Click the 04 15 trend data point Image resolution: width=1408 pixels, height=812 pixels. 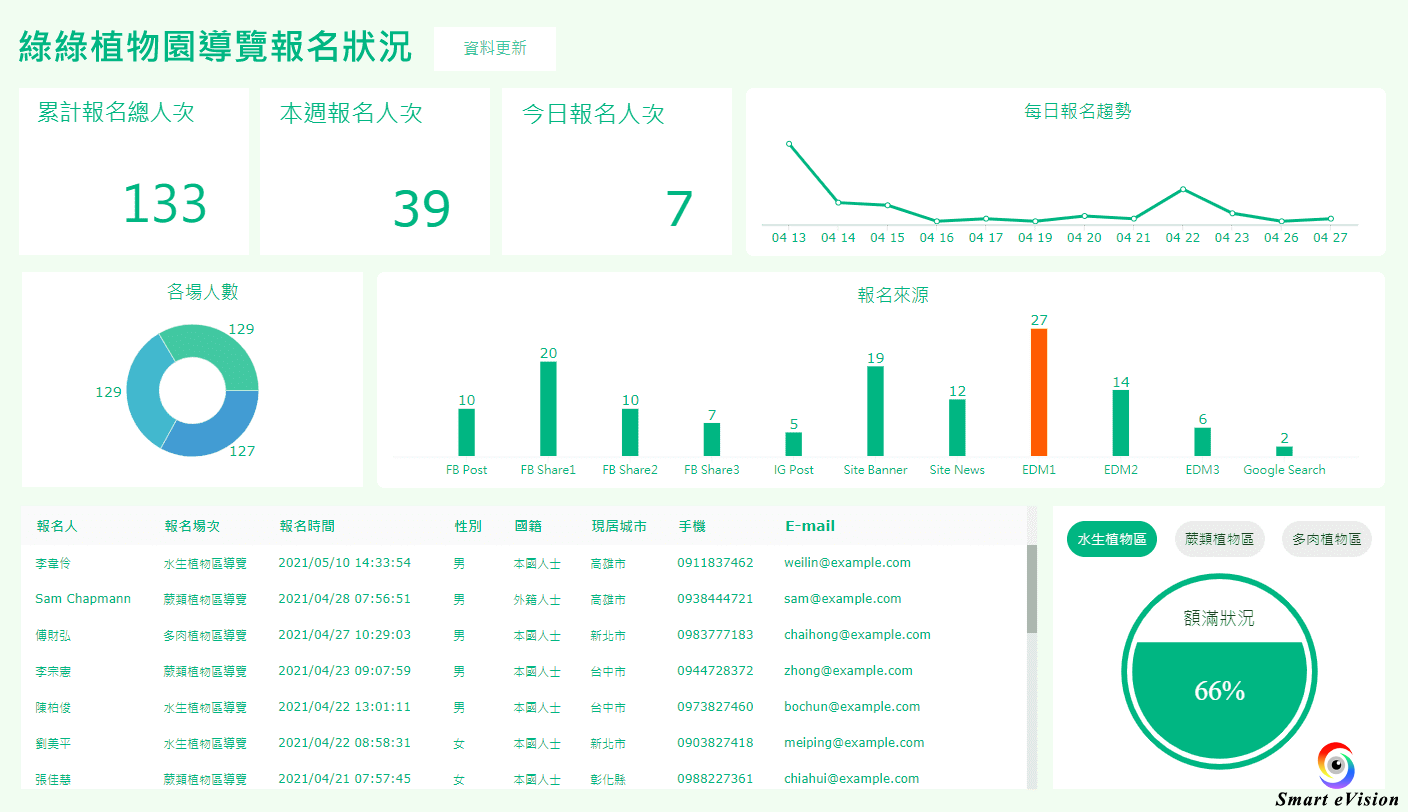click(887, 205)
